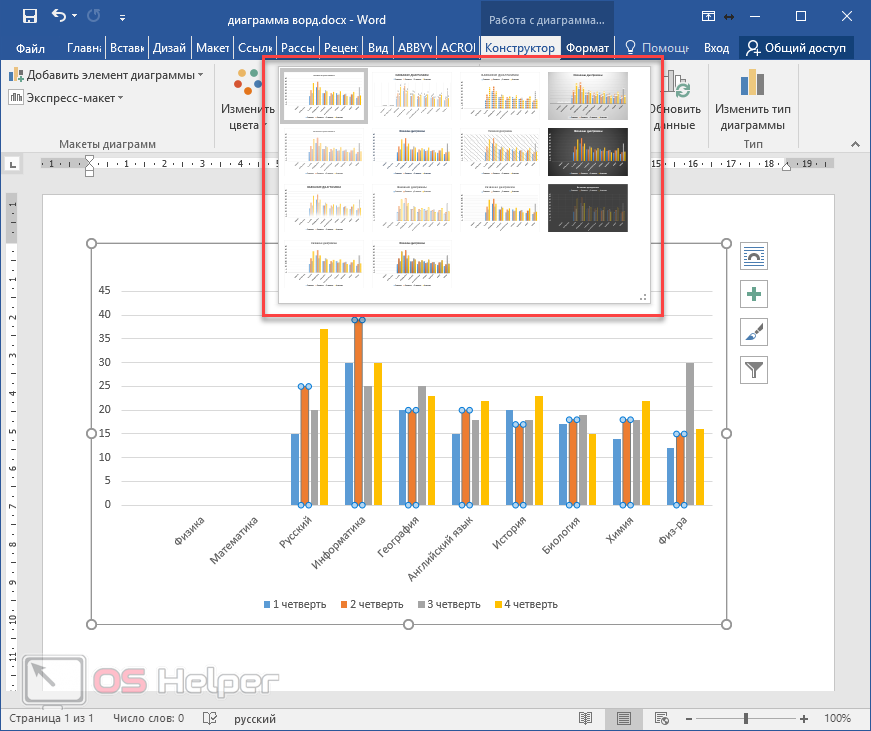Open the Файл menu tab
The image size is (871, 731).
point(31,47)
